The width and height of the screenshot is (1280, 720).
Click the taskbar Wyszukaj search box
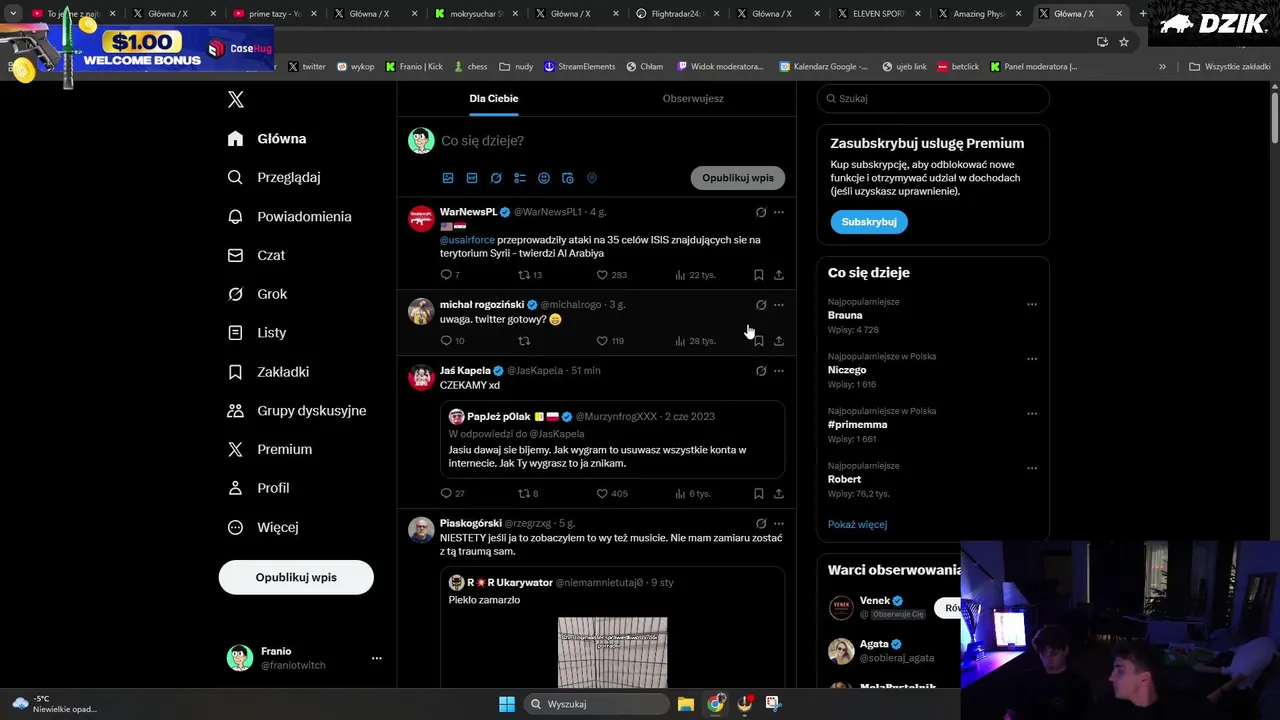tap(598, 704)
